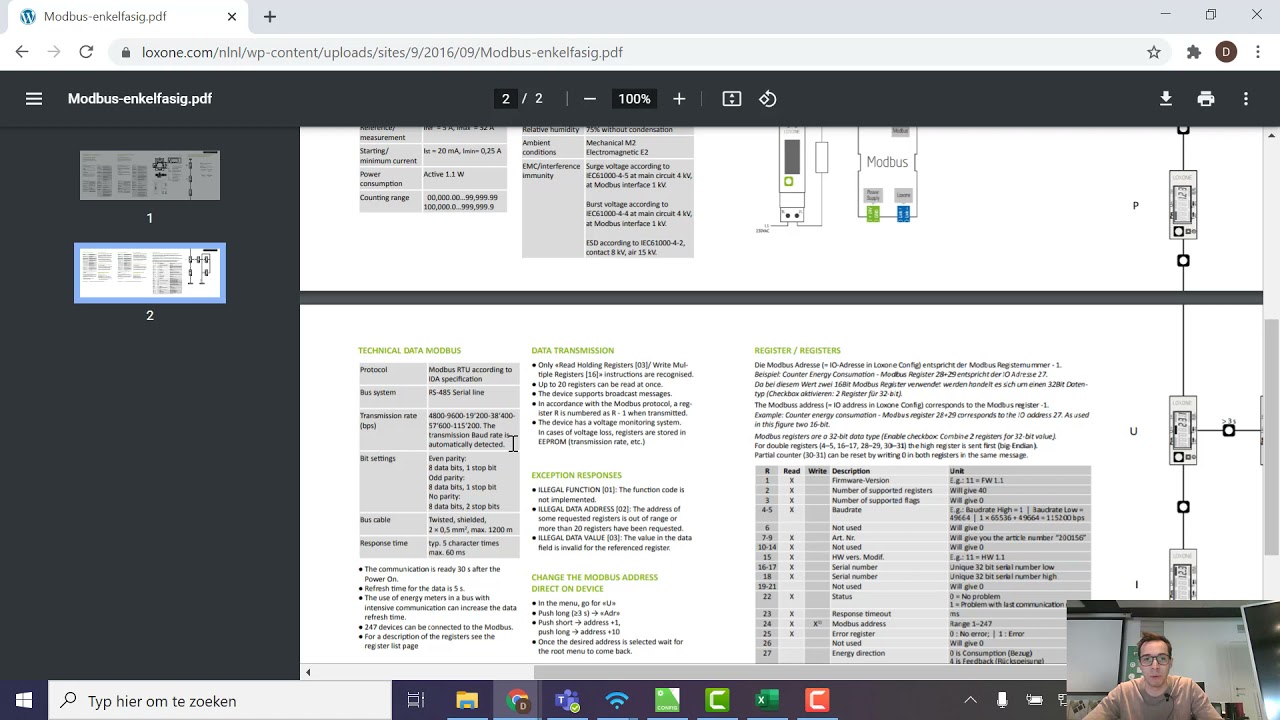Open the PDF sidebar menu (hamburger icon)
The image size is (1280, 720).
pyautogui.click(x=34, y=98)
